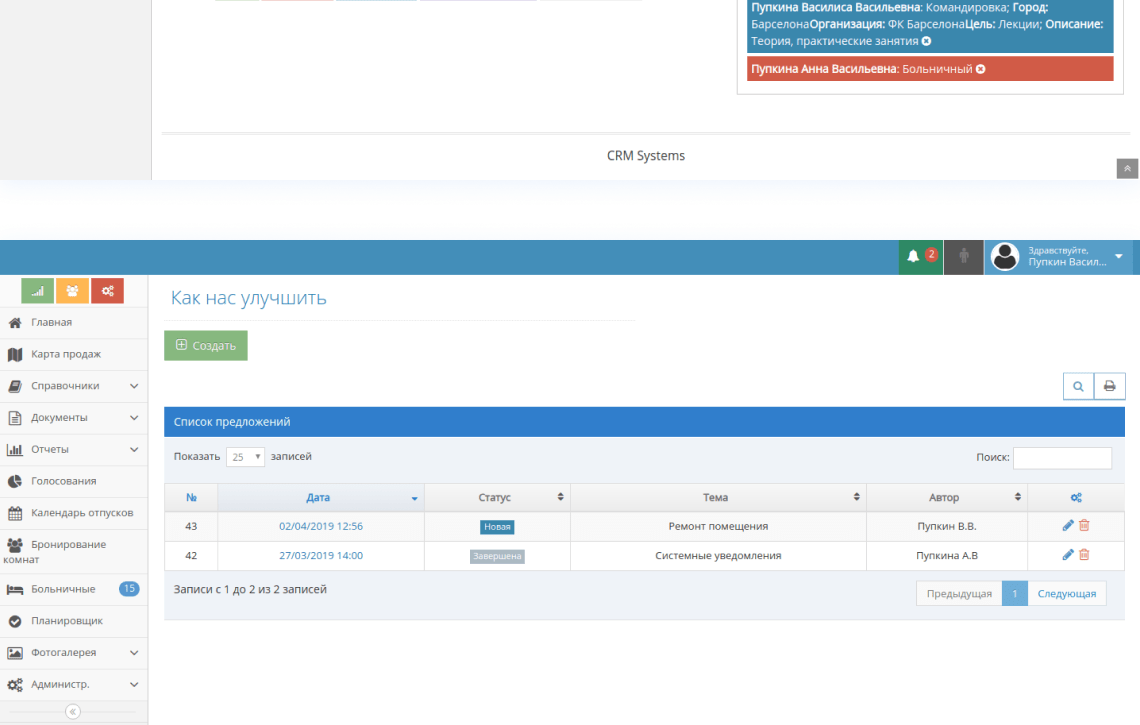
Task: Click the user avatar in the top bar
Action: [x=1005, y=256]
